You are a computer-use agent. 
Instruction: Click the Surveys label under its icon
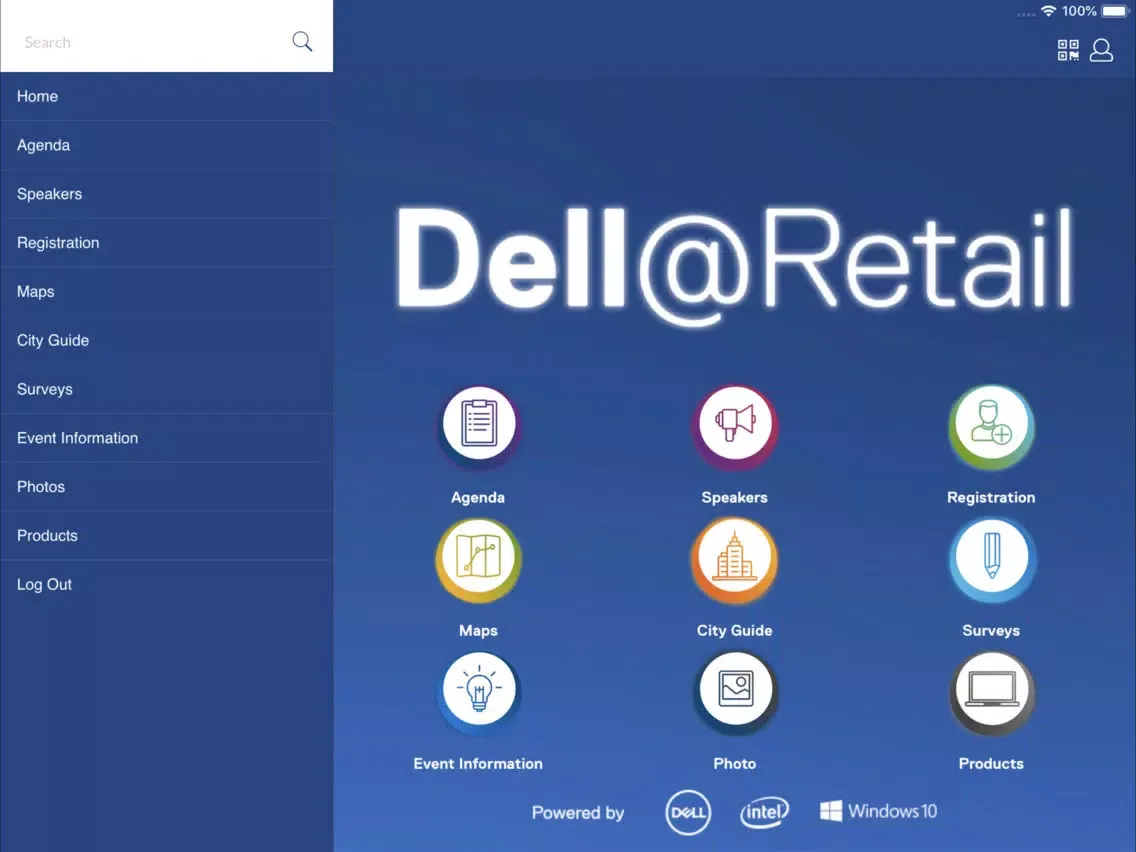tap(990, 630)
